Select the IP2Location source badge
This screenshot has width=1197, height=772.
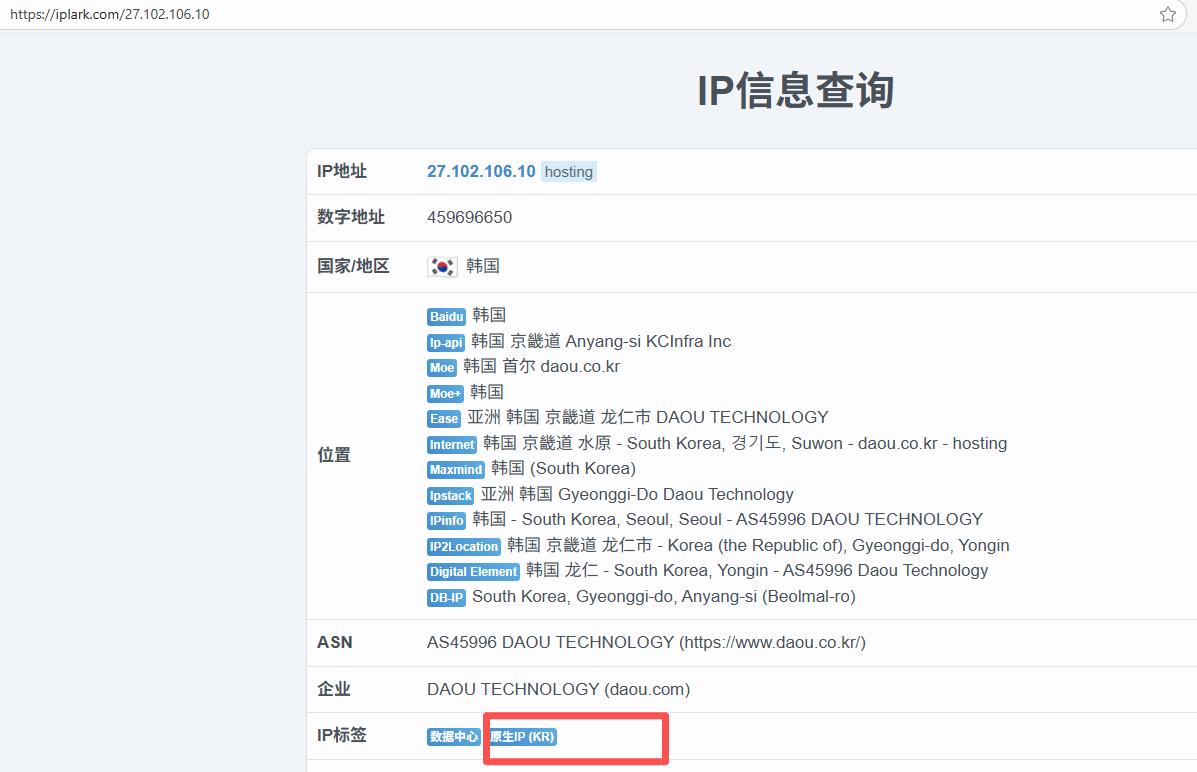click(463, 546)
